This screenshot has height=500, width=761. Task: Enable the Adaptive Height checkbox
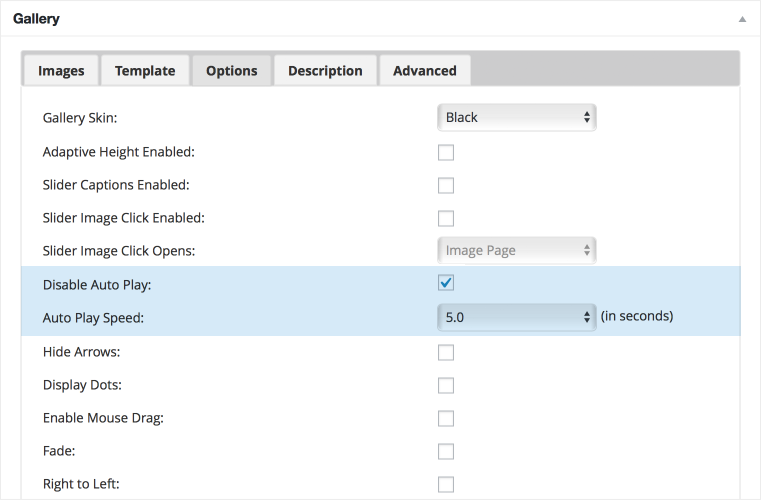(446, 152)
